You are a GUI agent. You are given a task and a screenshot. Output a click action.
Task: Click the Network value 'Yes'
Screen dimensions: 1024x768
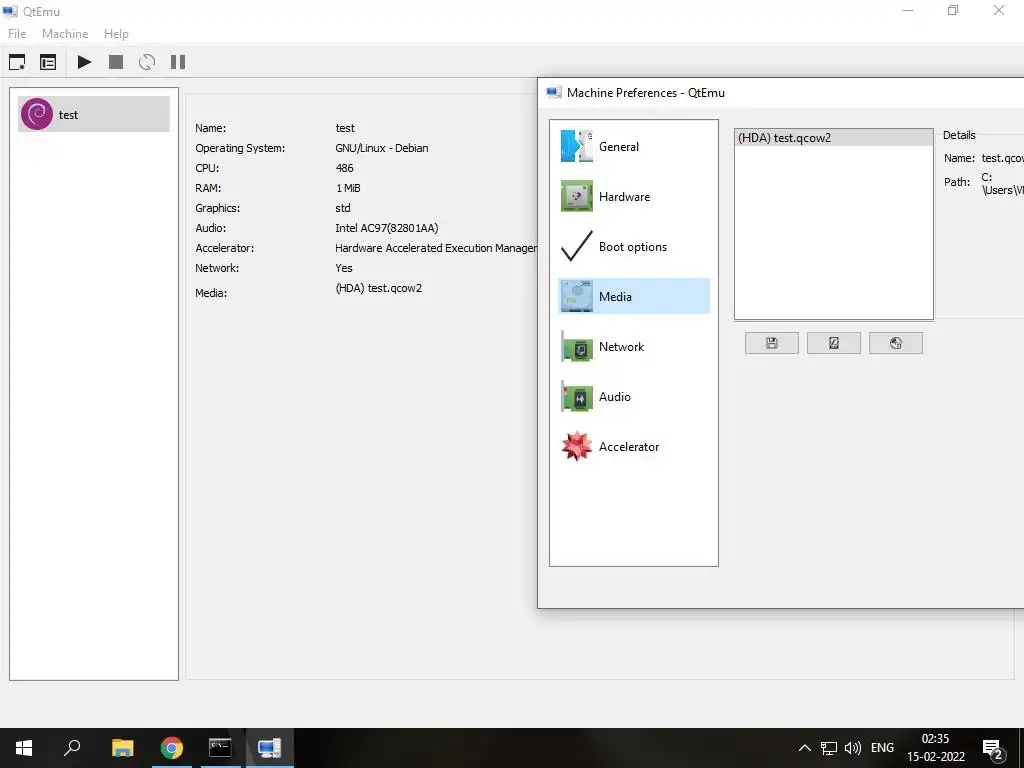[x=344, y=268]
